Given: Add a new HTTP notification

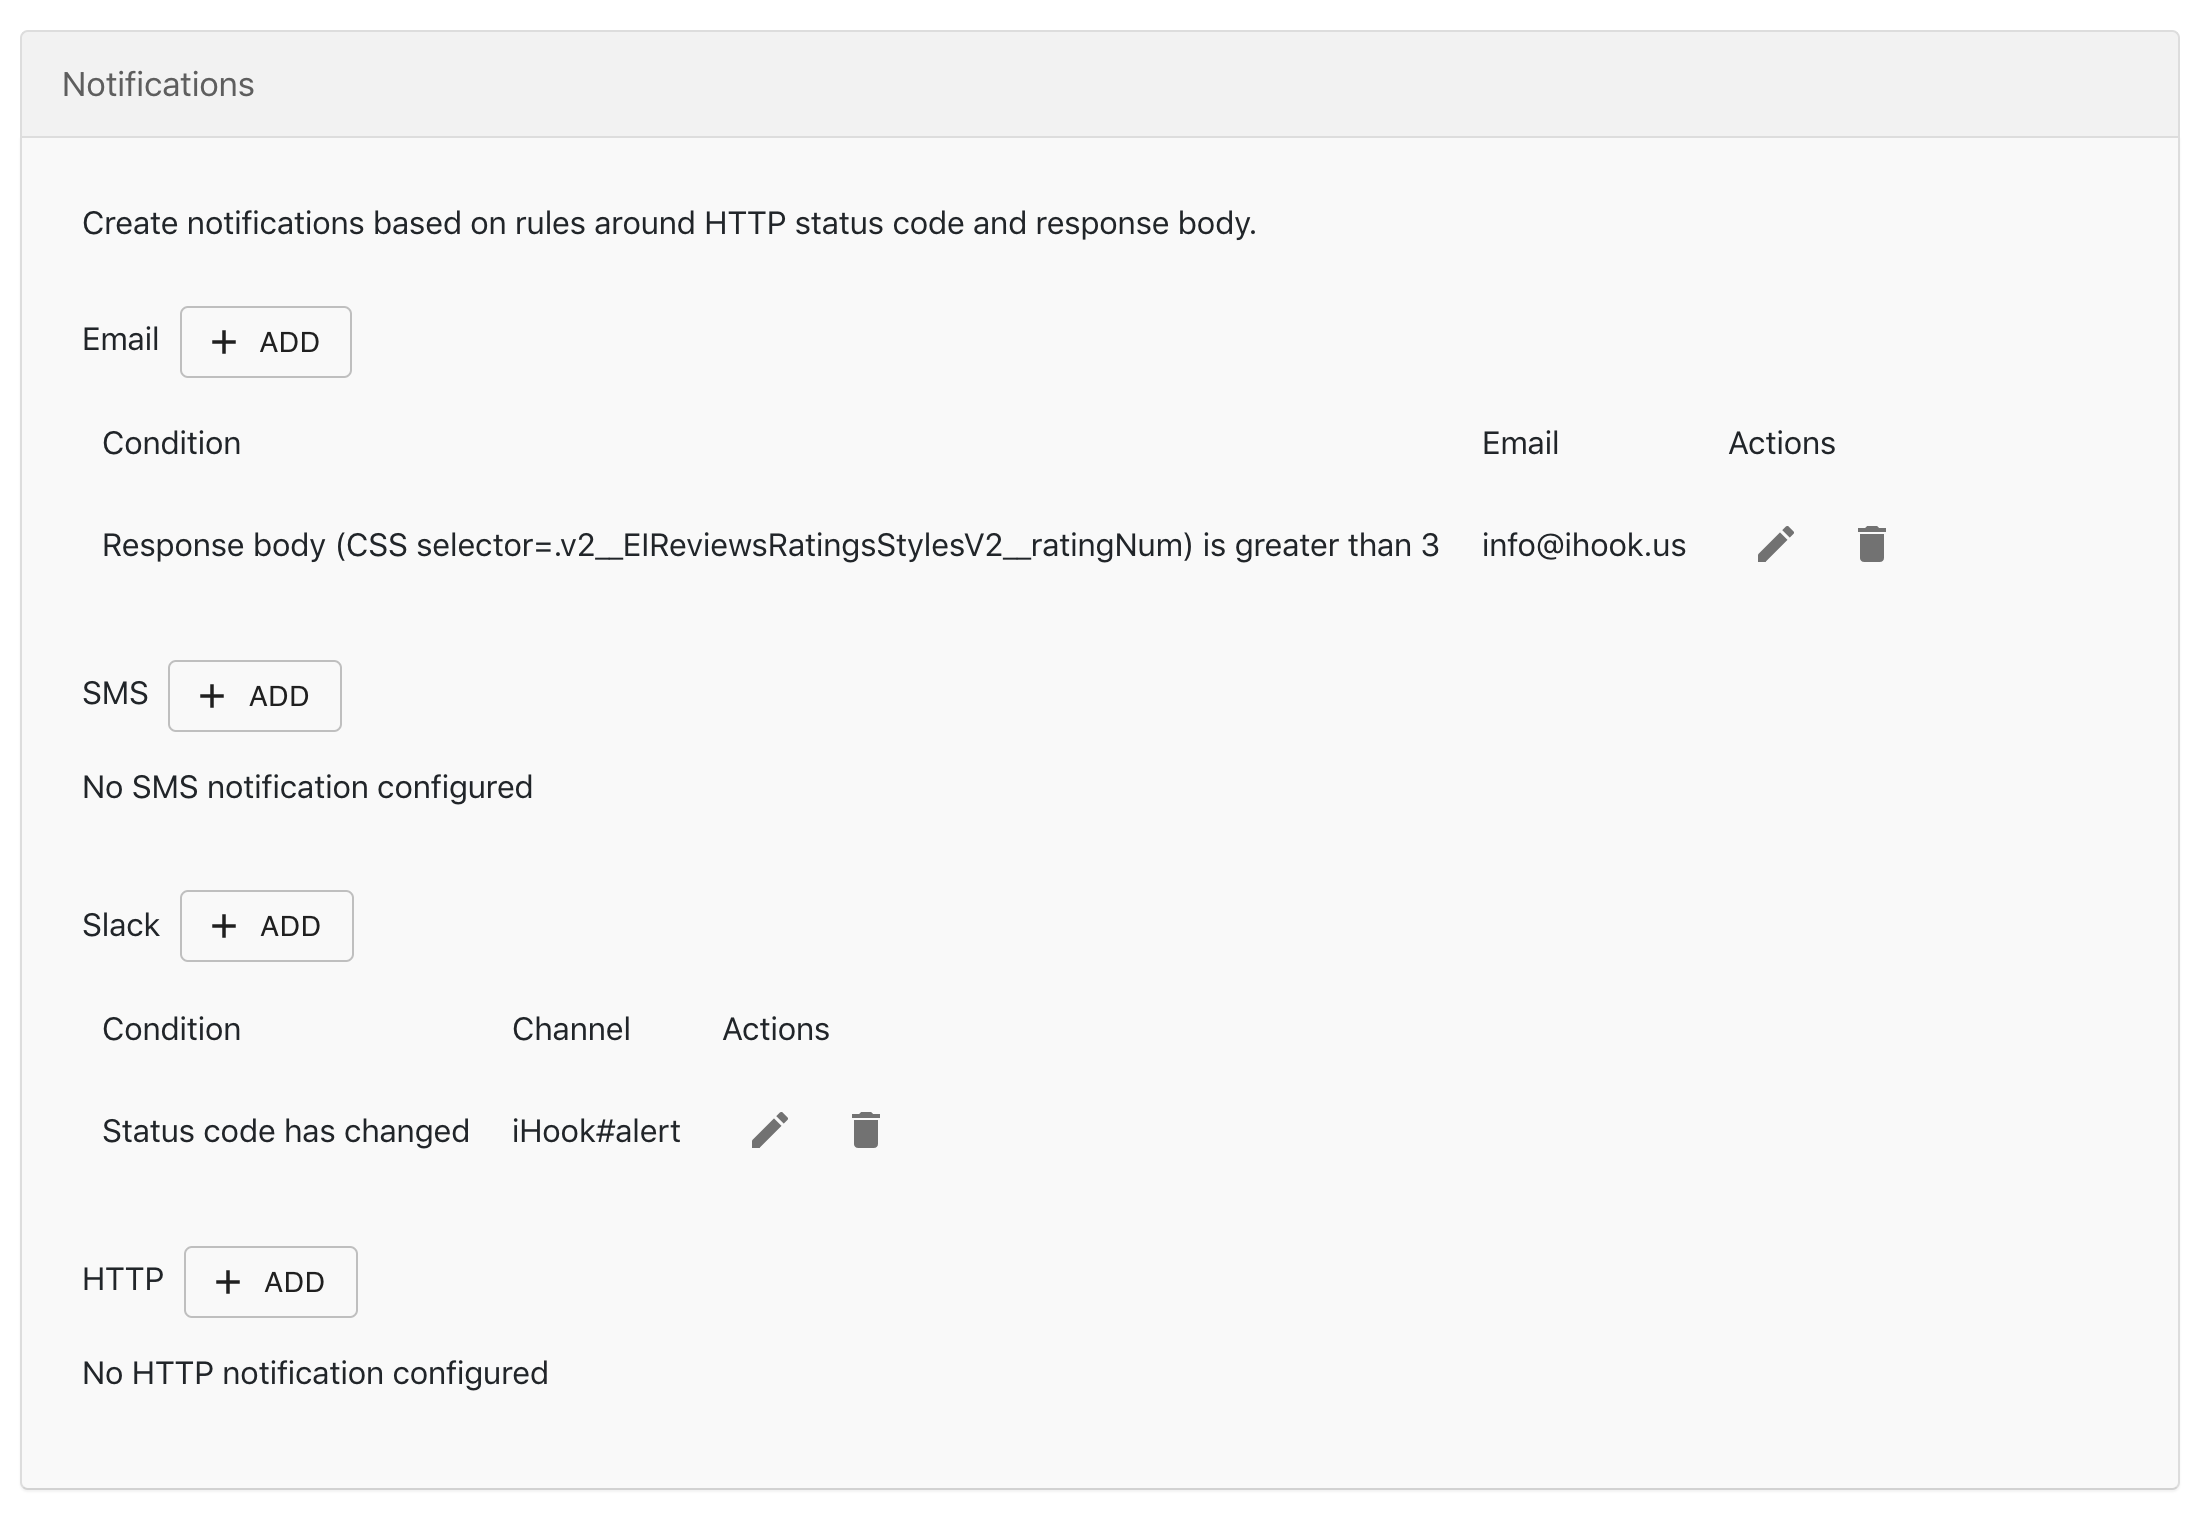Looking at the screenshot, I should (271, 1282).
